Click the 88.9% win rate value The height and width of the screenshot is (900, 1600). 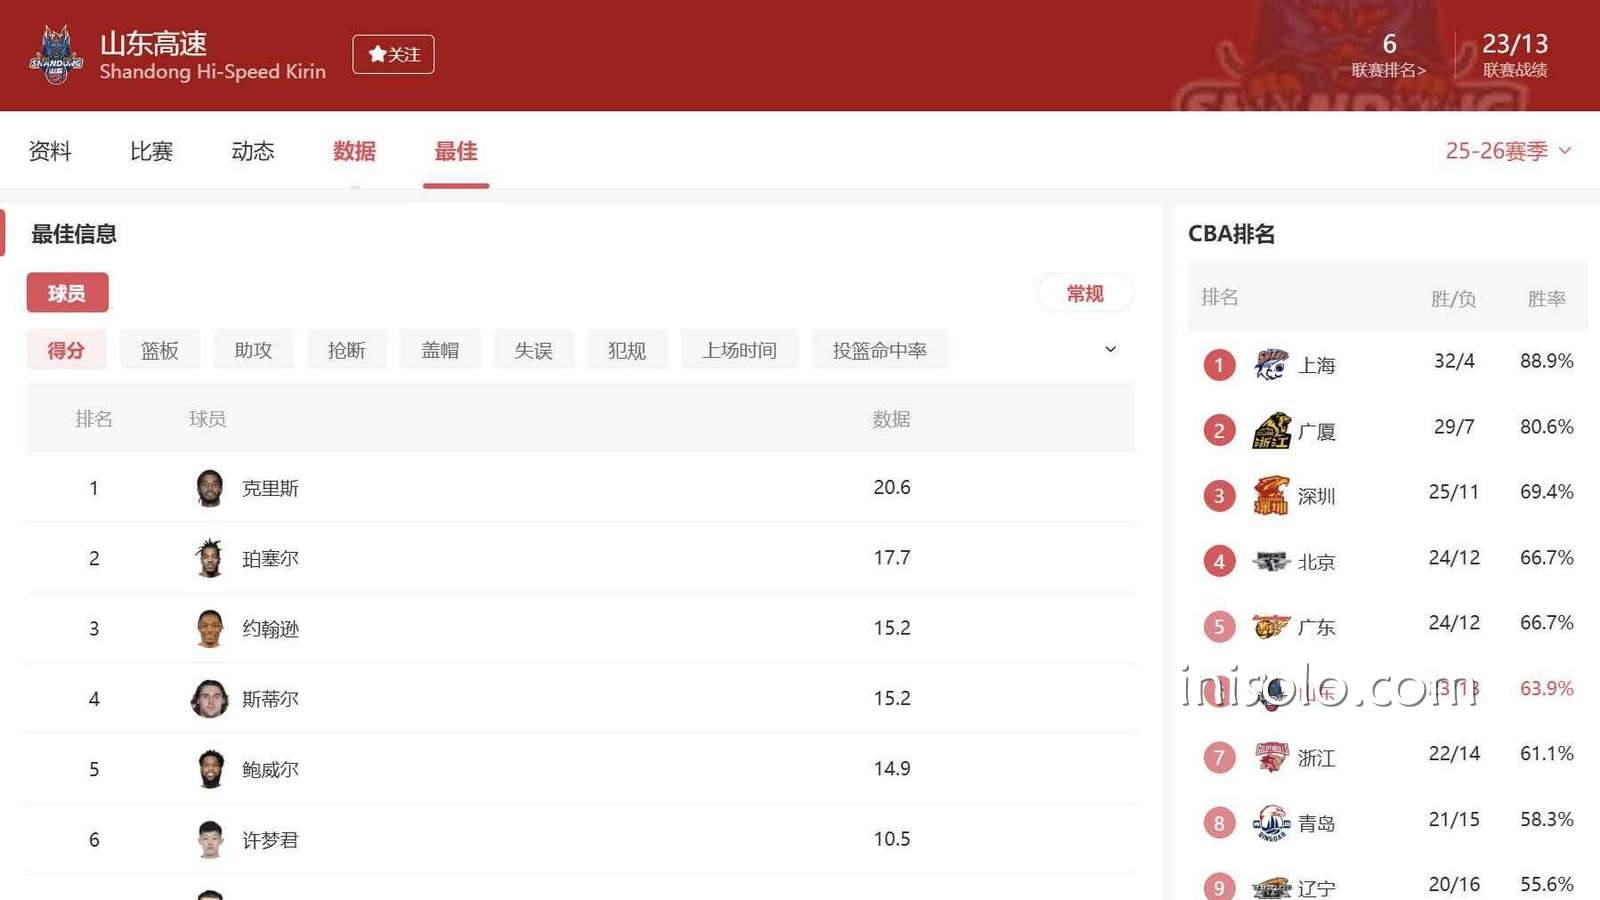1546,361
